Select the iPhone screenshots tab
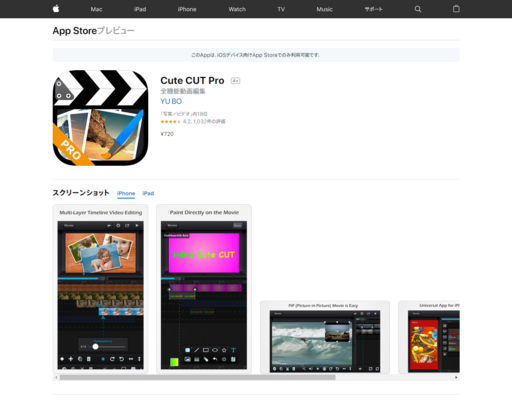This screenshot has width=512, height=400. click(x=126, y=193)
